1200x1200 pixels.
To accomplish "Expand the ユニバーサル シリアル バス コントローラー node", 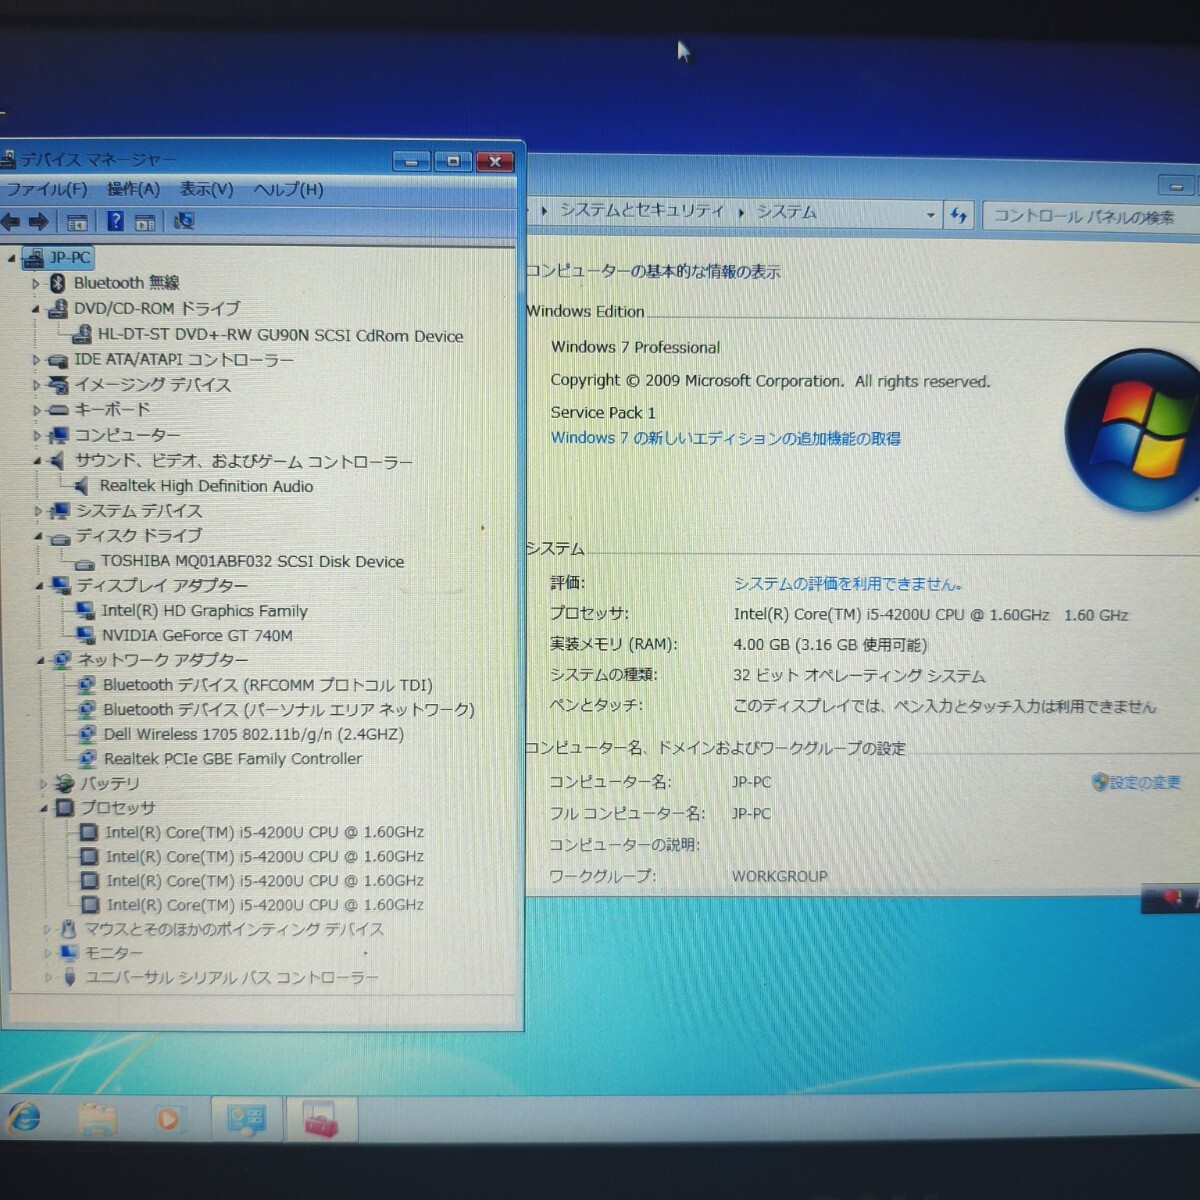I will pos(46,978).
